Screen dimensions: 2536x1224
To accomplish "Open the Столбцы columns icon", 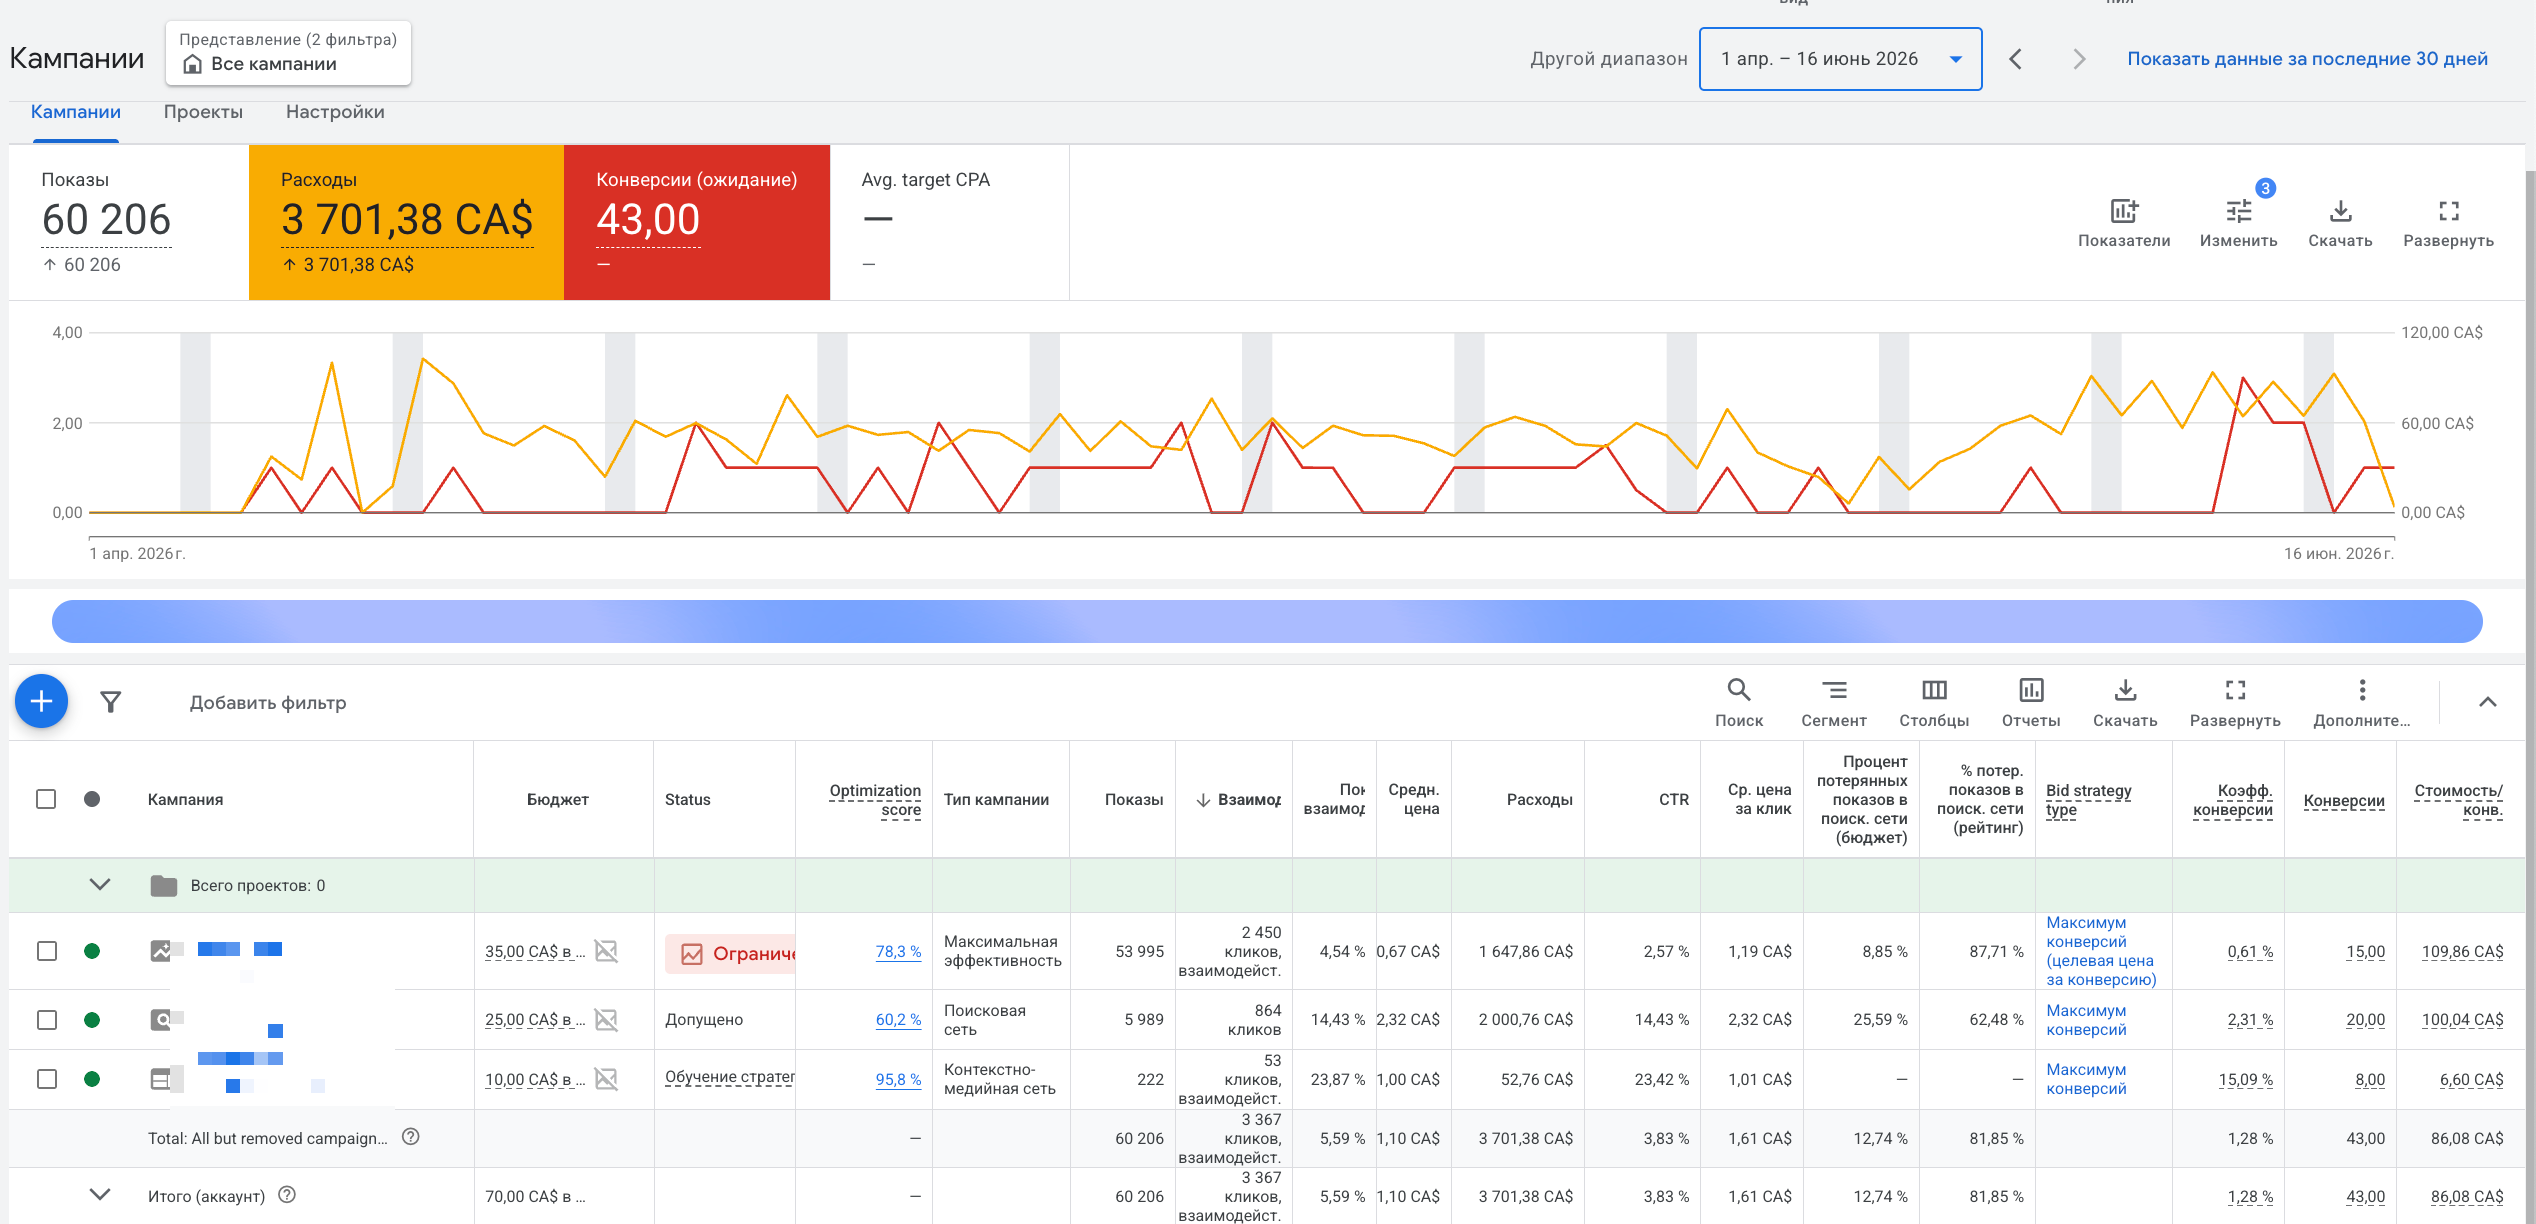I will click(x=1934, y=690).
